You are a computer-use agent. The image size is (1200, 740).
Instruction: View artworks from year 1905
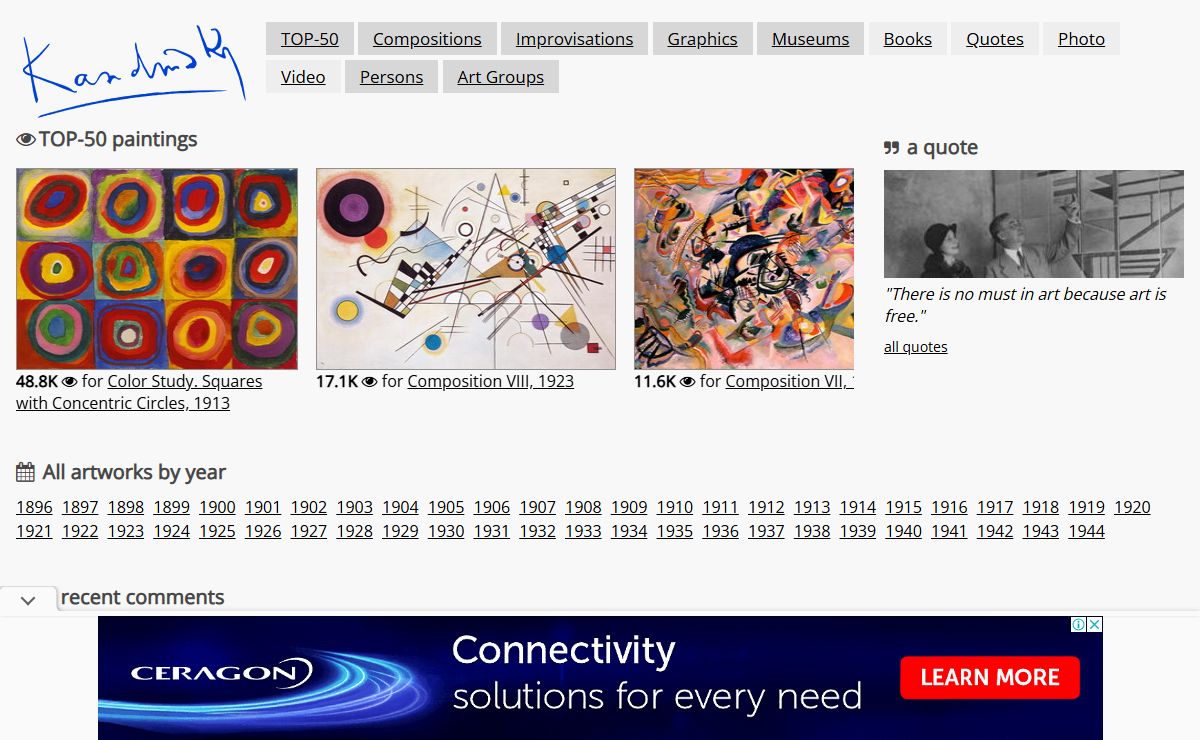pyautogui.click(x=446, y=507)
